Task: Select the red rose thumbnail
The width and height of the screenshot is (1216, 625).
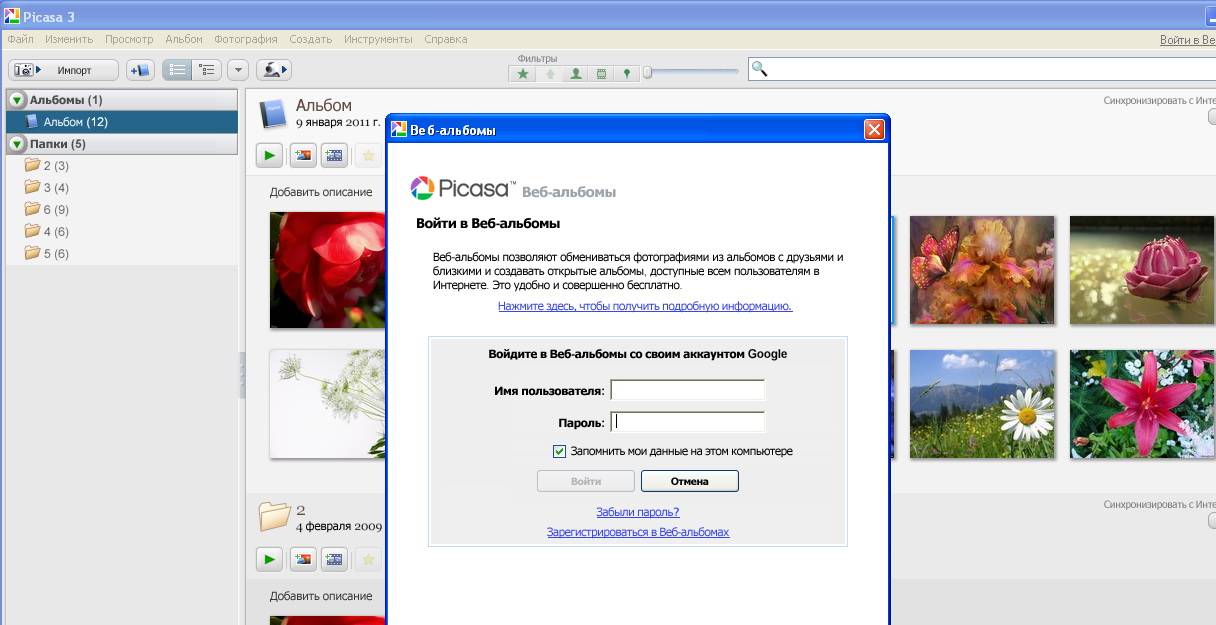Action: coord(328,270)
